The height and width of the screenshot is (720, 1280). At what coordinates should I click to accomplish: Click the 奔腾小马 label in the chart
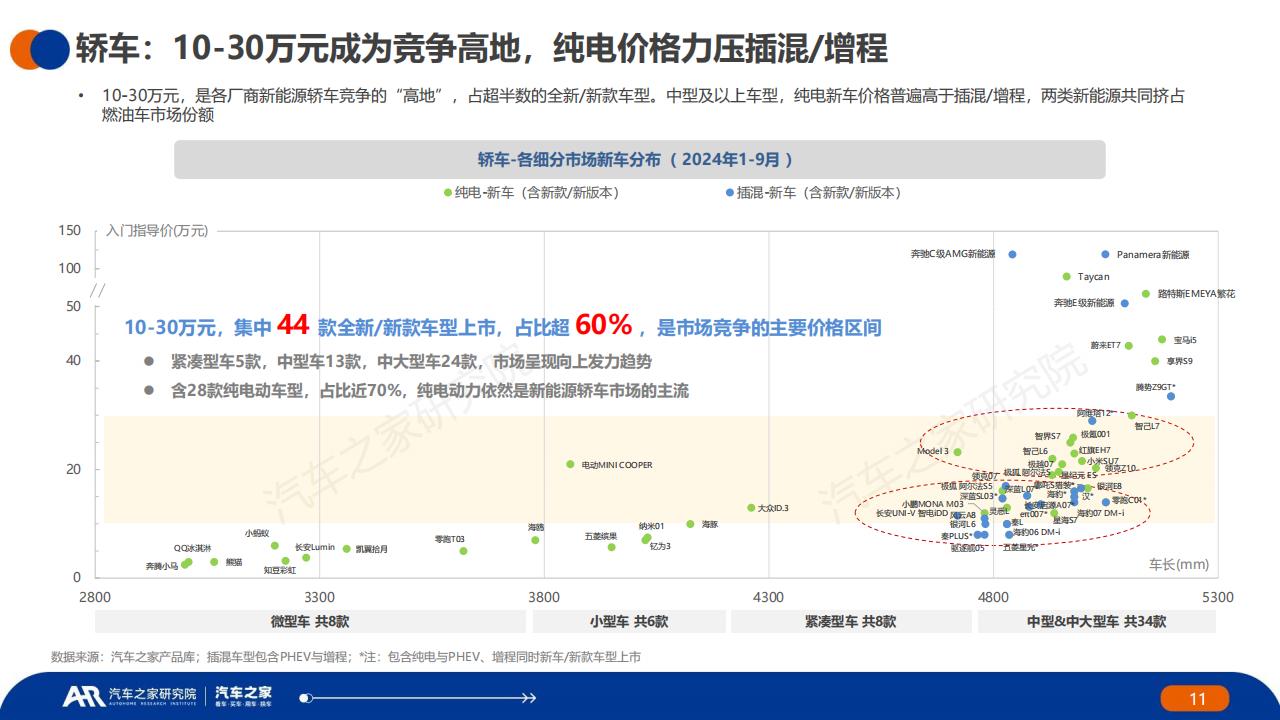point(162,566)
